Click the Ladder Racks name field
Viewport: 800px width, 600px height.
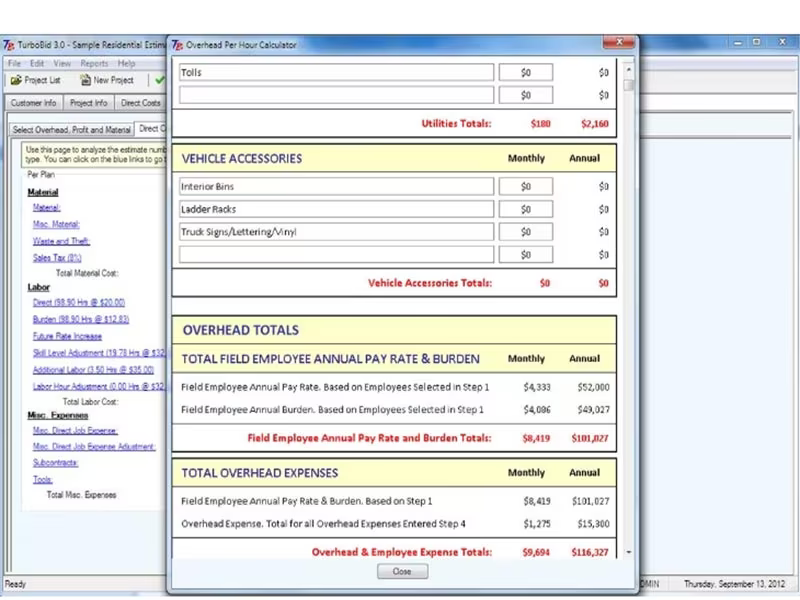coord(336,209)
